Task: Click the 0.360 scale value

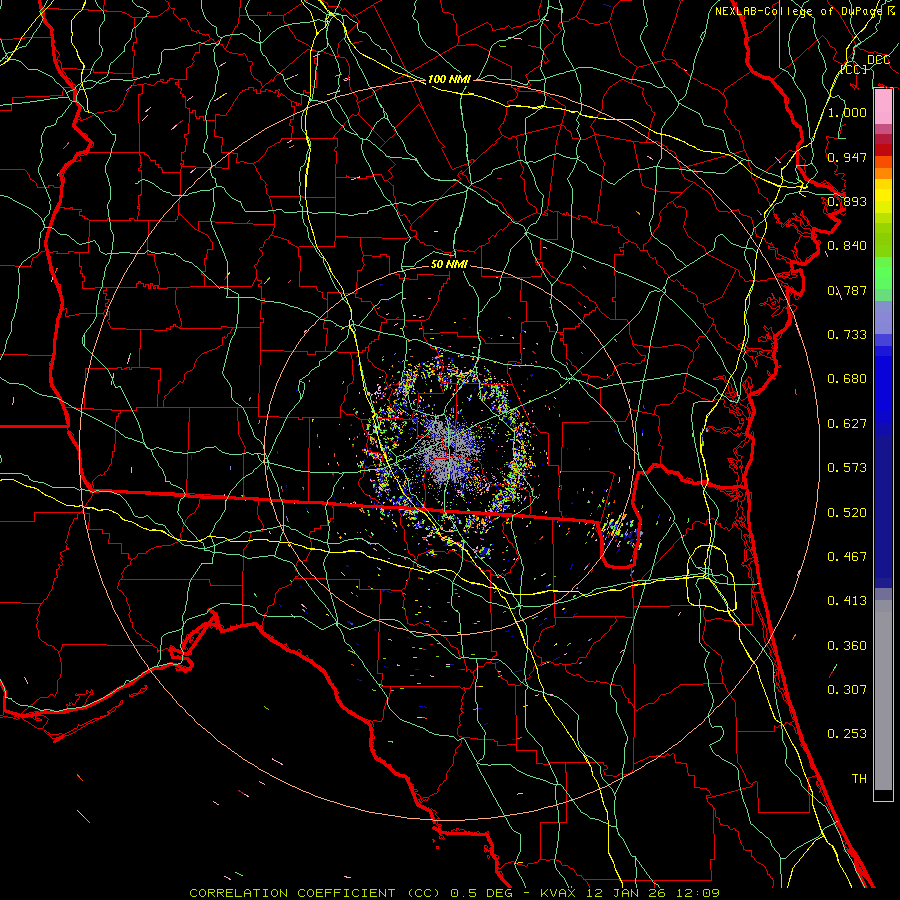Action: tap(847, 646)
